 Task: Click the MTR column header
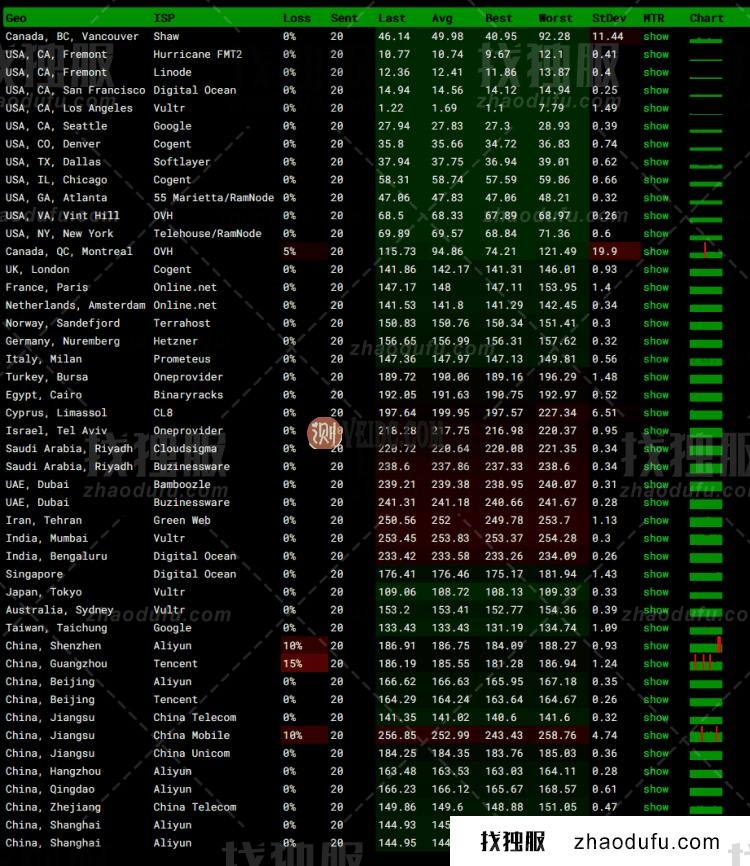point(654,18)
